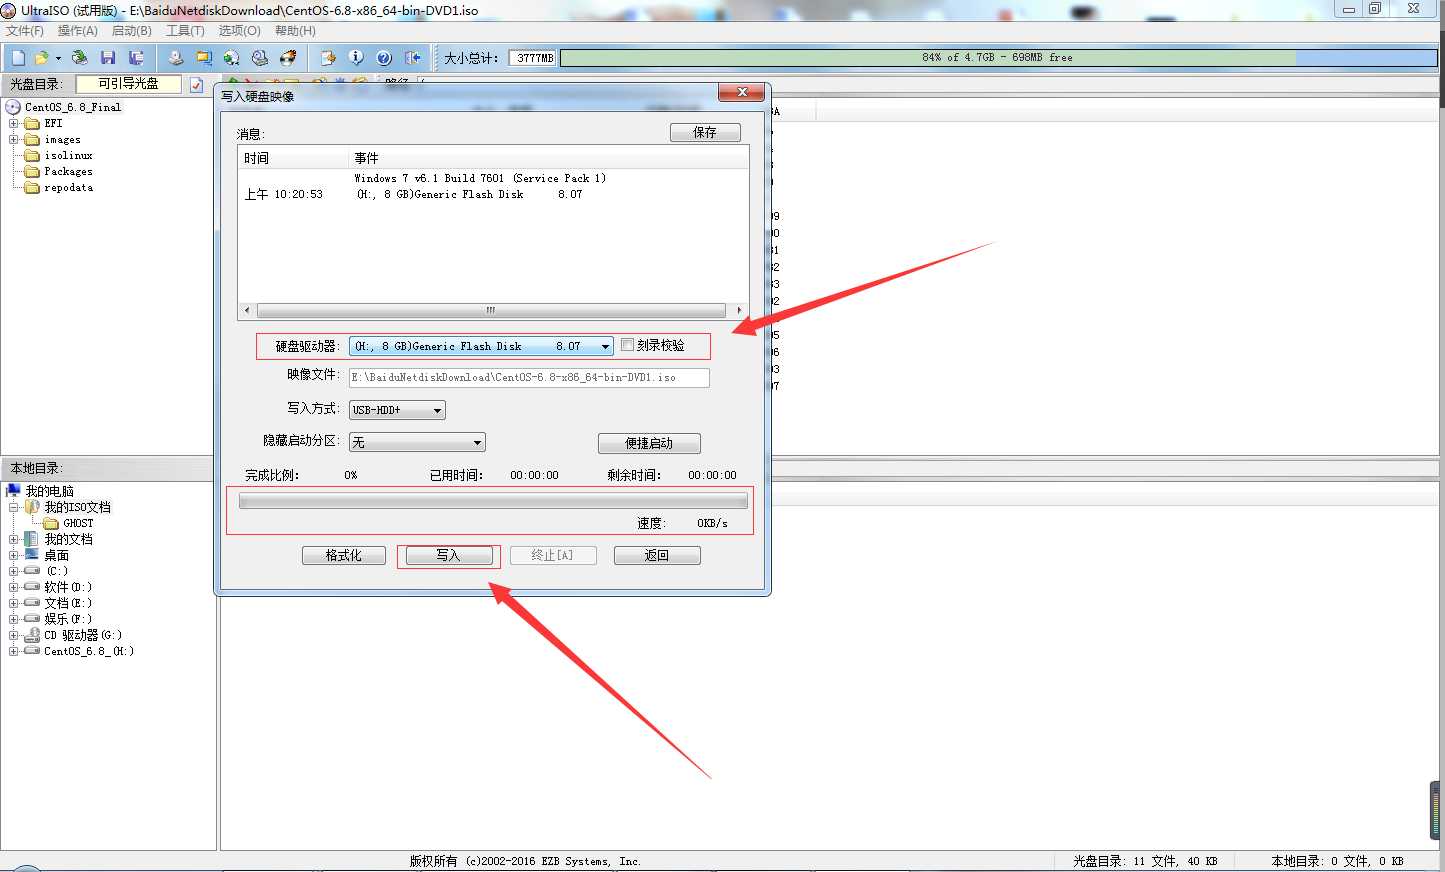
Task: Click the My Computer icon in local tree
Action: coord(13,491)
